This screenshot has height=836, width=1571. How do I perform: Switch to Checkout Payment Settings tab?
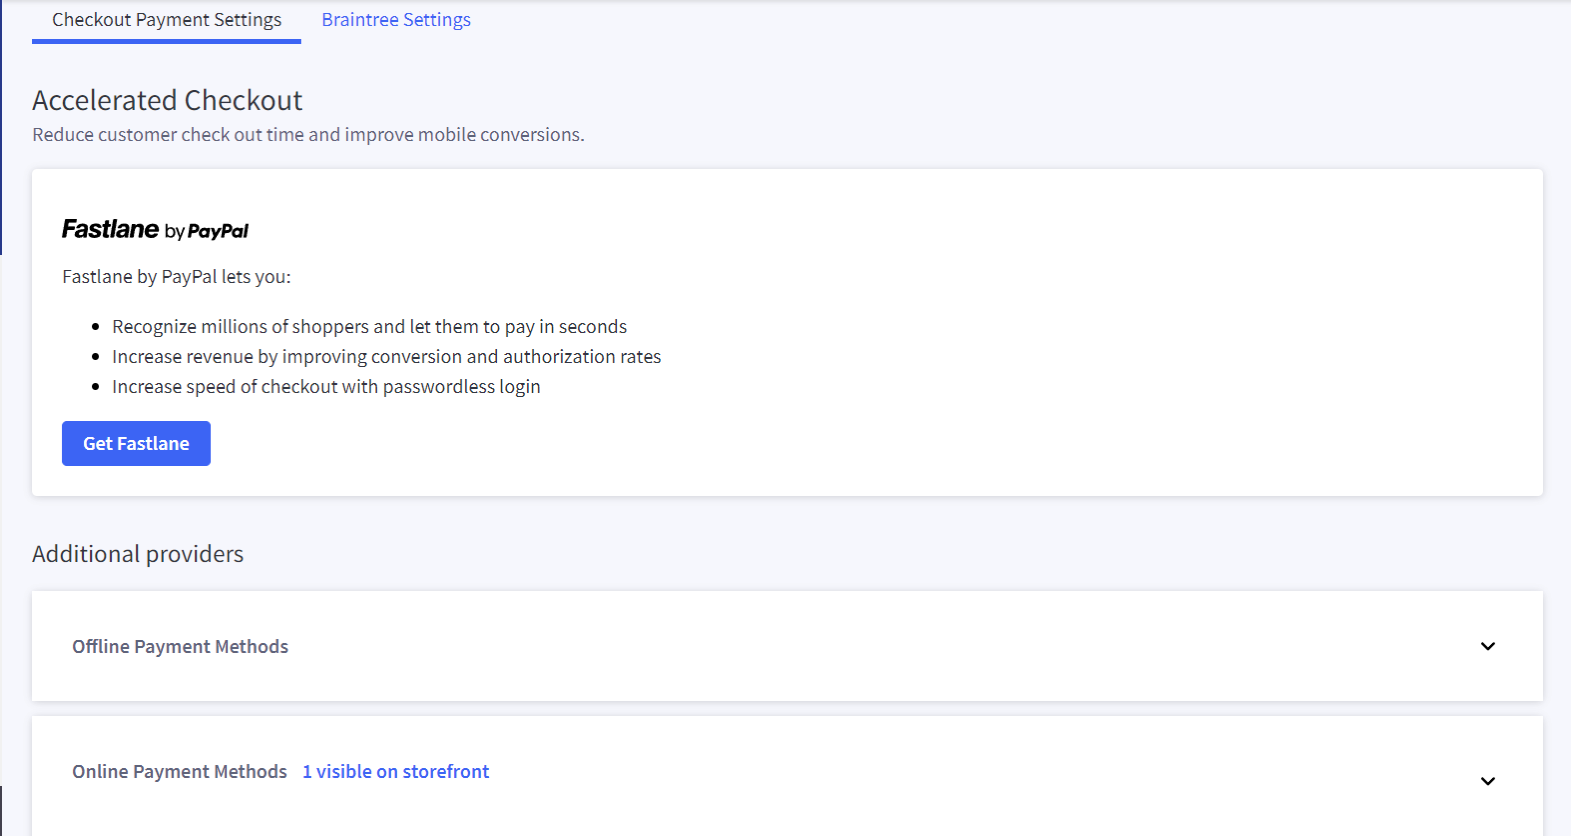pyautogui.click(x=166, y=20)
